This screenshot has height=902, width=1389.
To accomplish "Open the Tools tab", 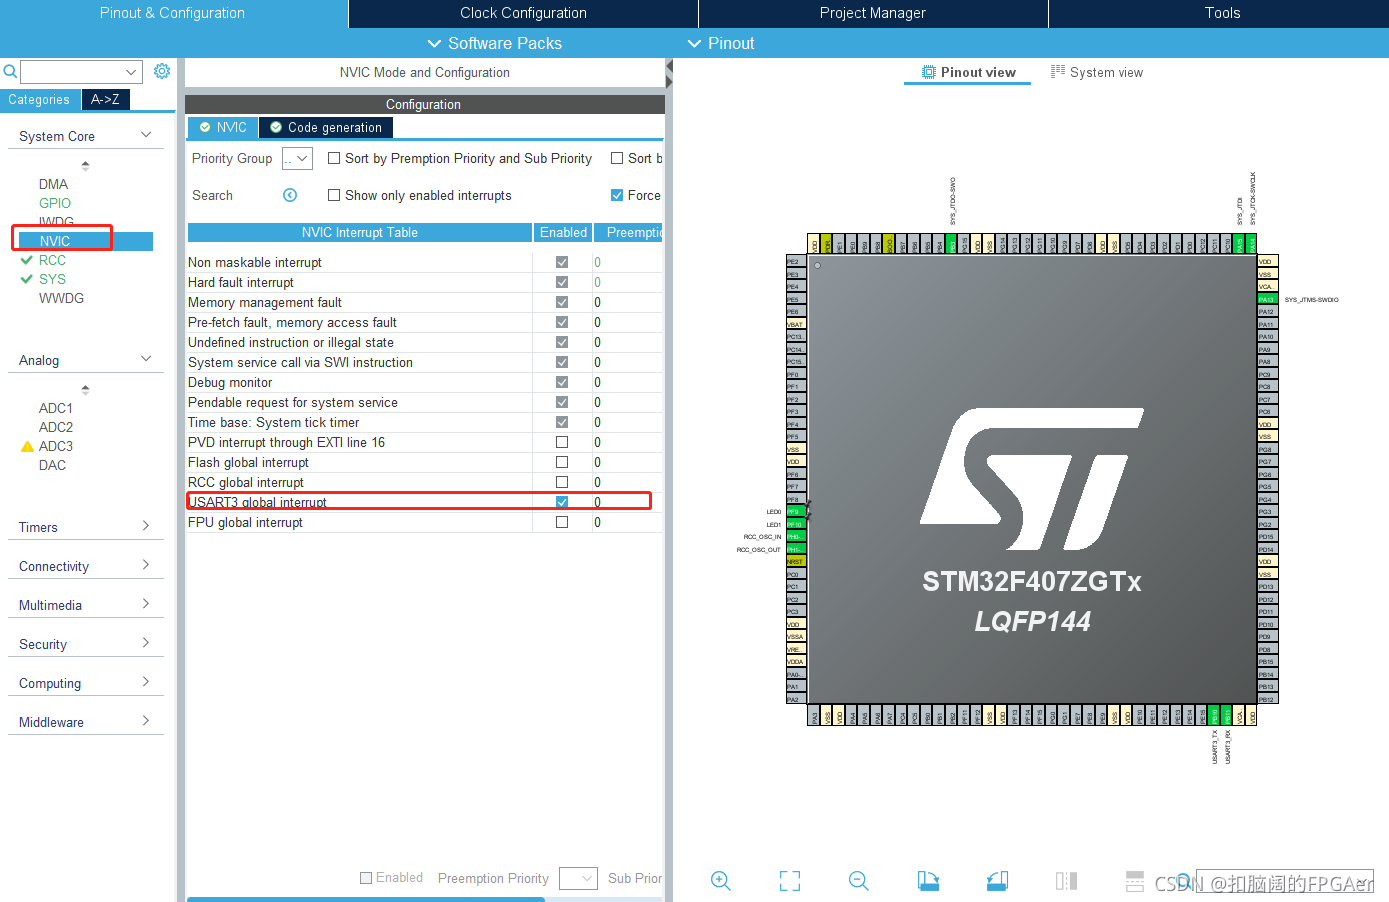I will pyautogui.click(x=1222, y=13).
